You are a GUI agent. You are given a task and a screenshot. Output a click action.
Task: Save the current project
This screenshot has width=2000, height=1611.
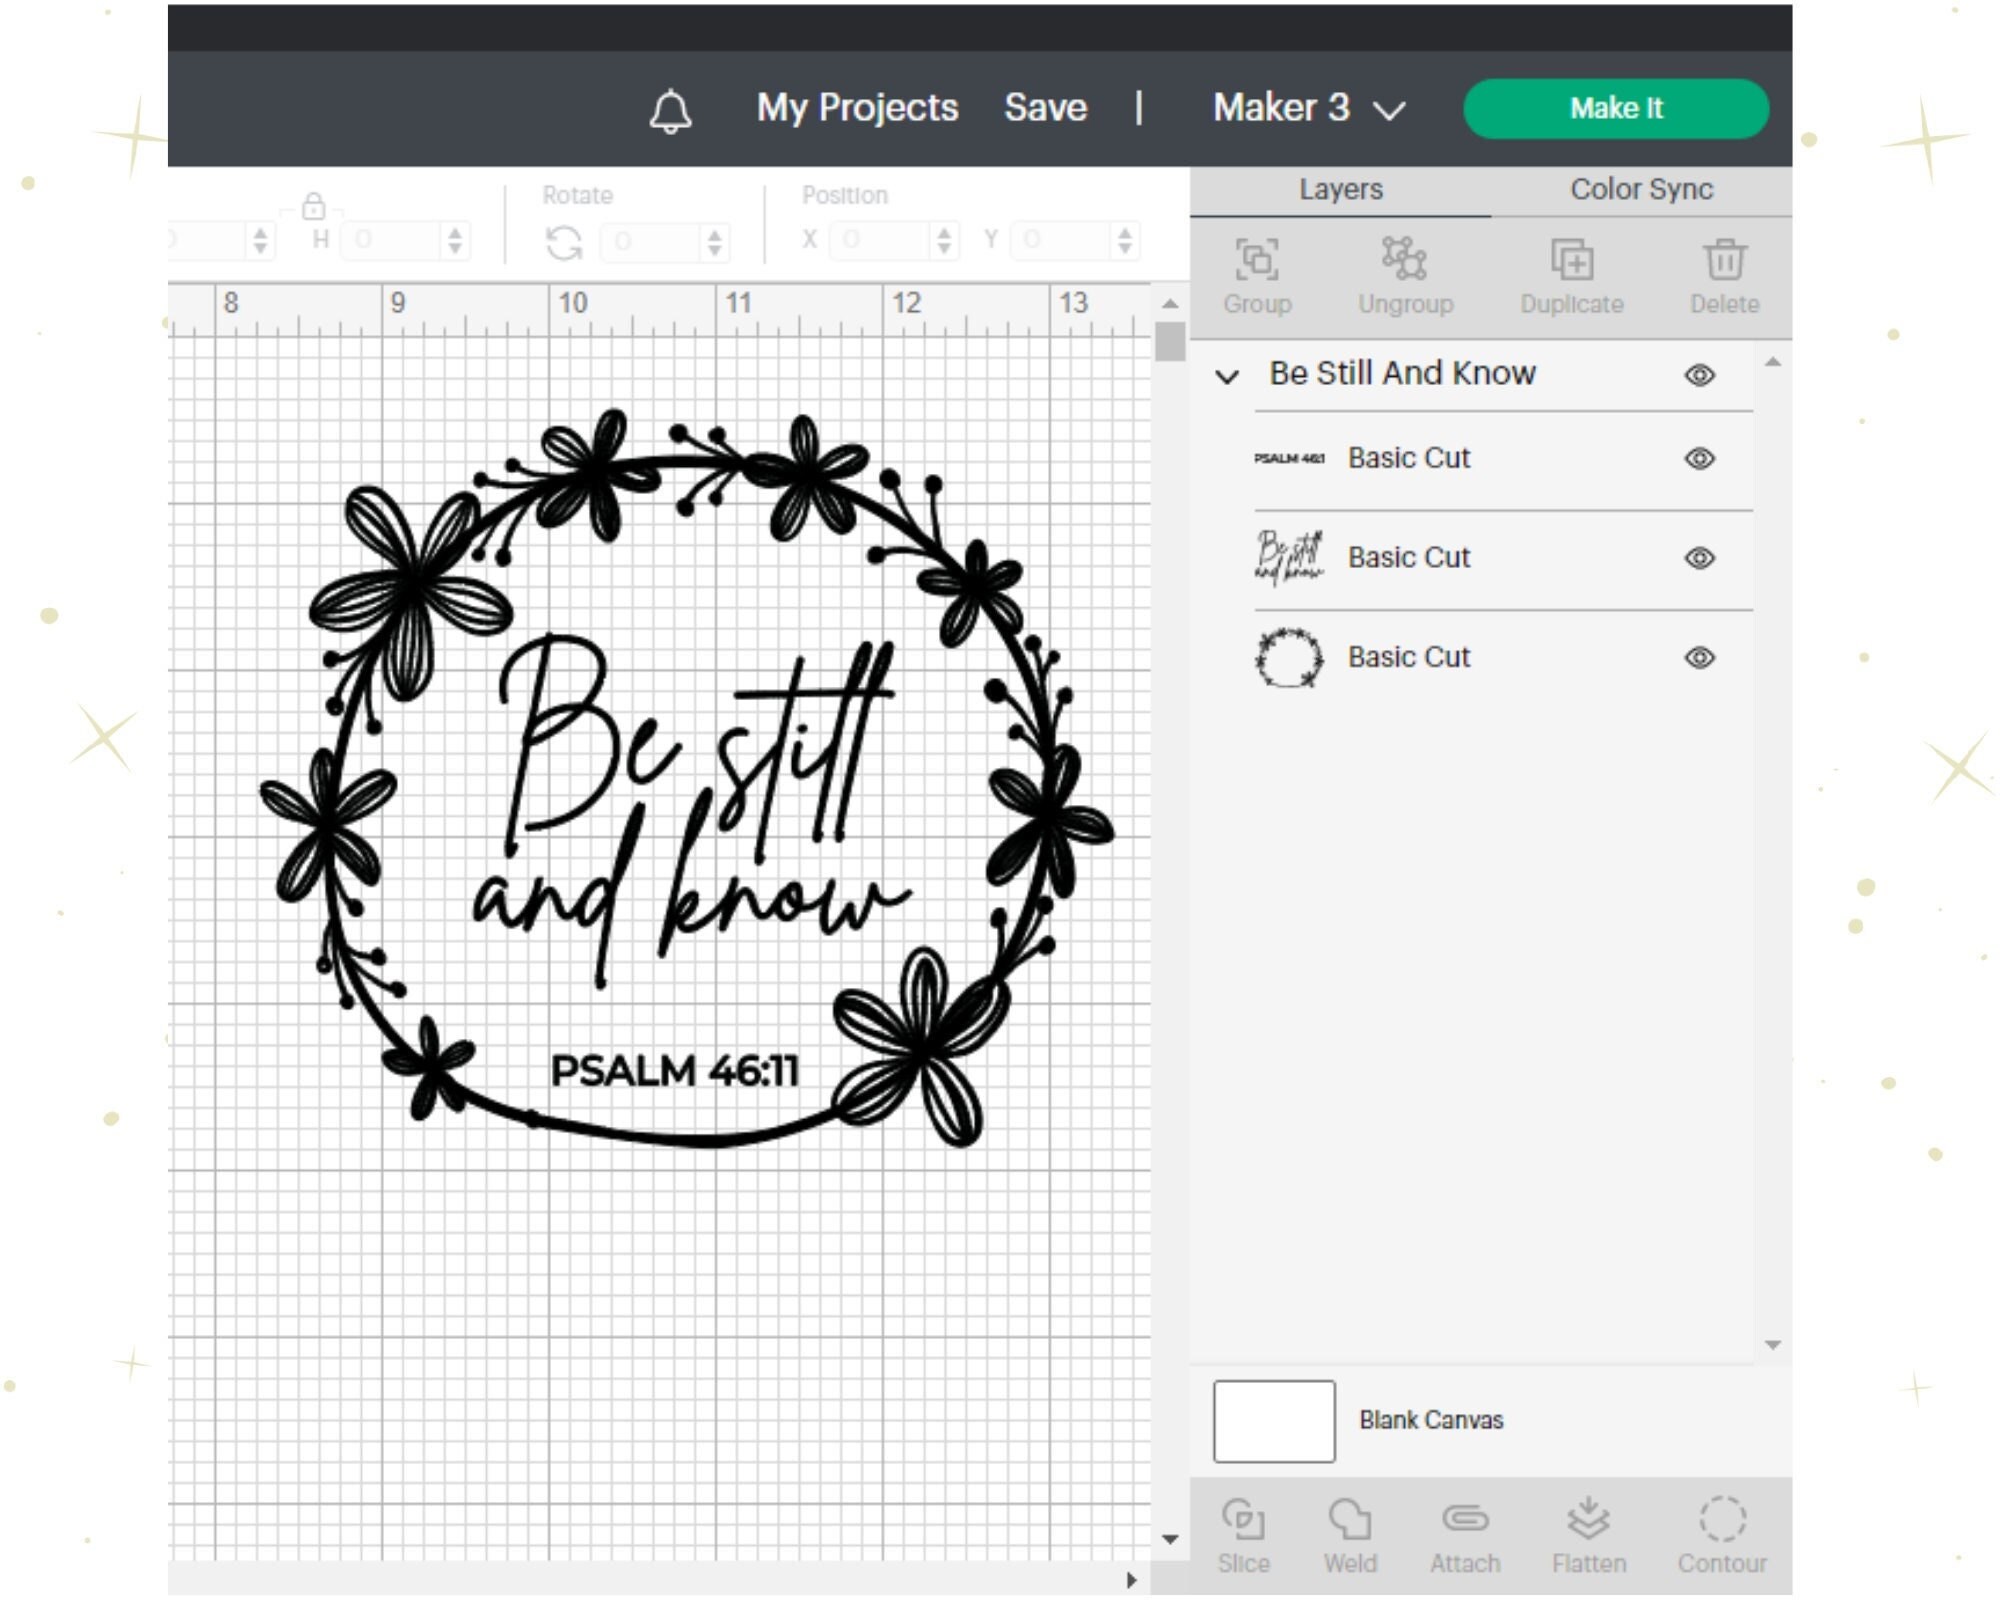pyautogui.click(x=1044, y=108)
